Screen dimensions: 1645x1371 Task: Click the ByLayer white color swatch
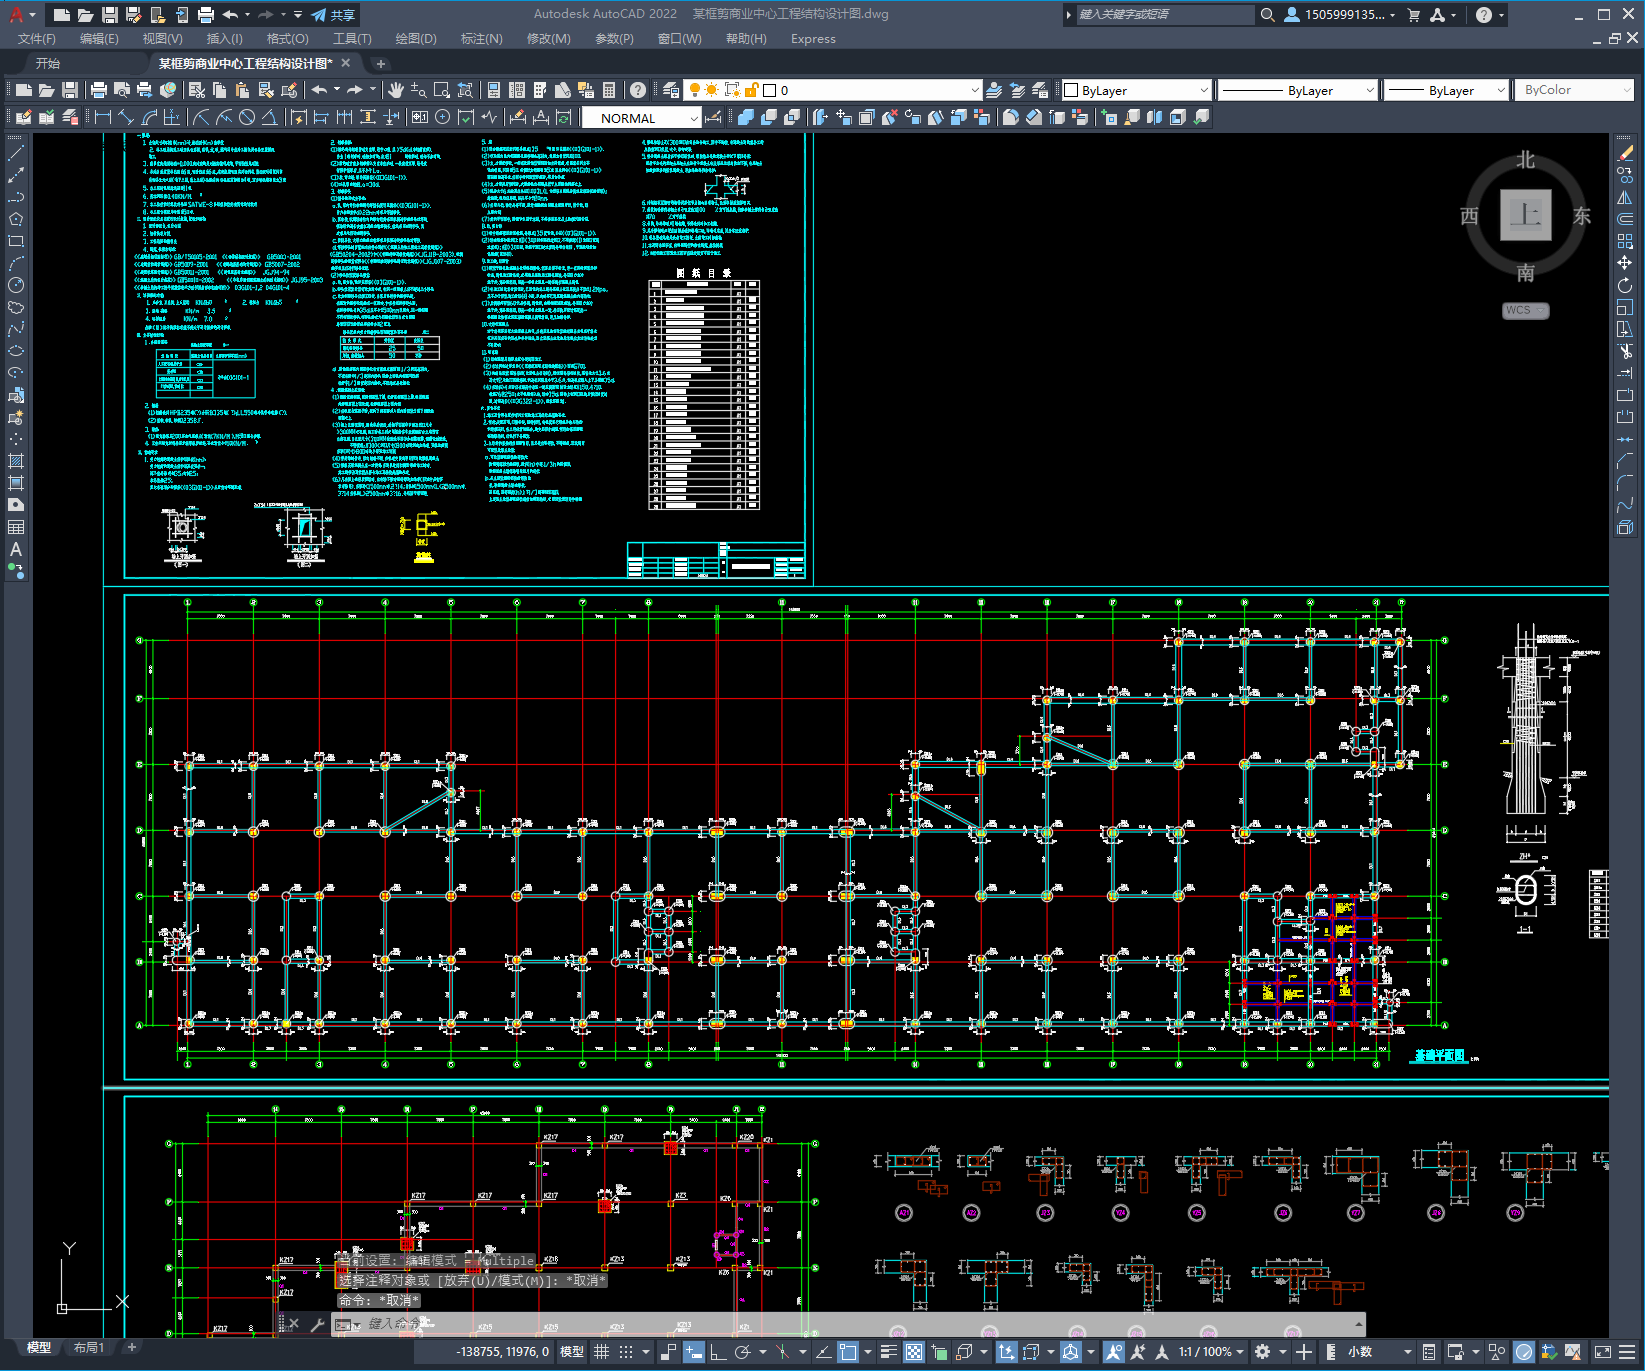pyautogui.click(x=1071, y=90)
